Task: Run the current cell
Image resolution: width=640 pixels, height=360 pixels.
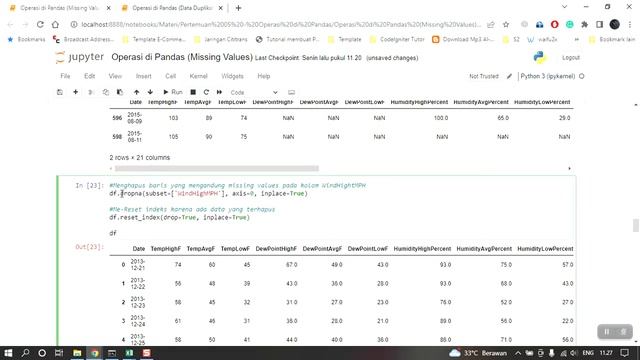Action: 173,92
